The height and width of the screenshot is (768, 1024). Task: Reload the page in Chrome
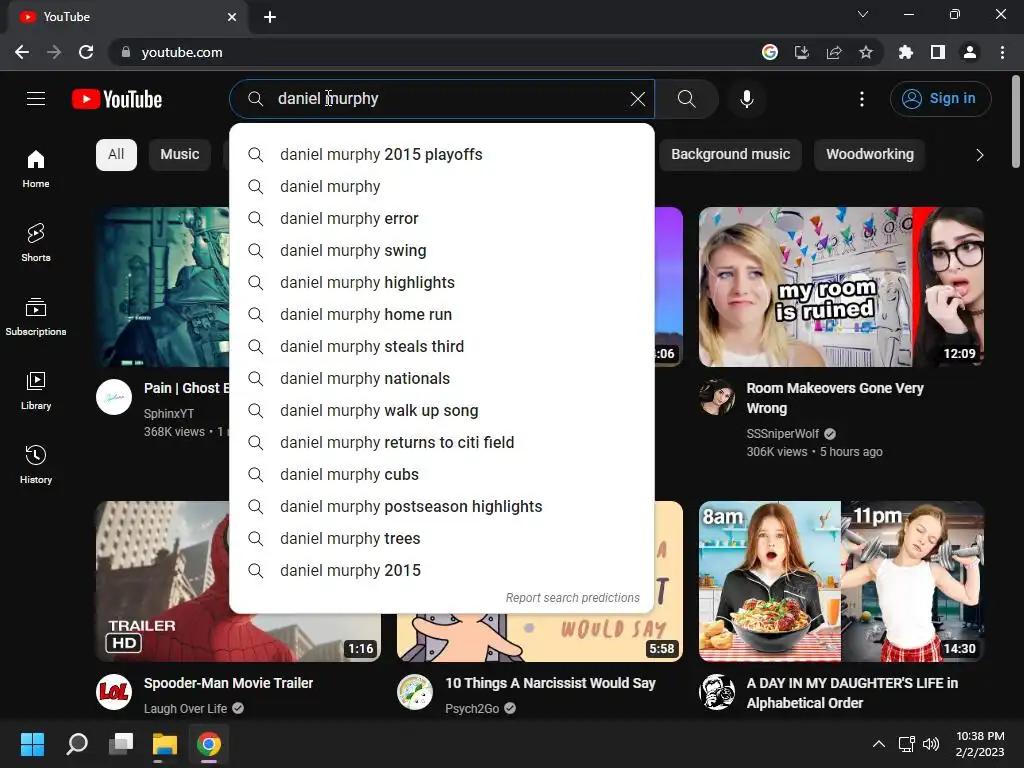(86, 52)
